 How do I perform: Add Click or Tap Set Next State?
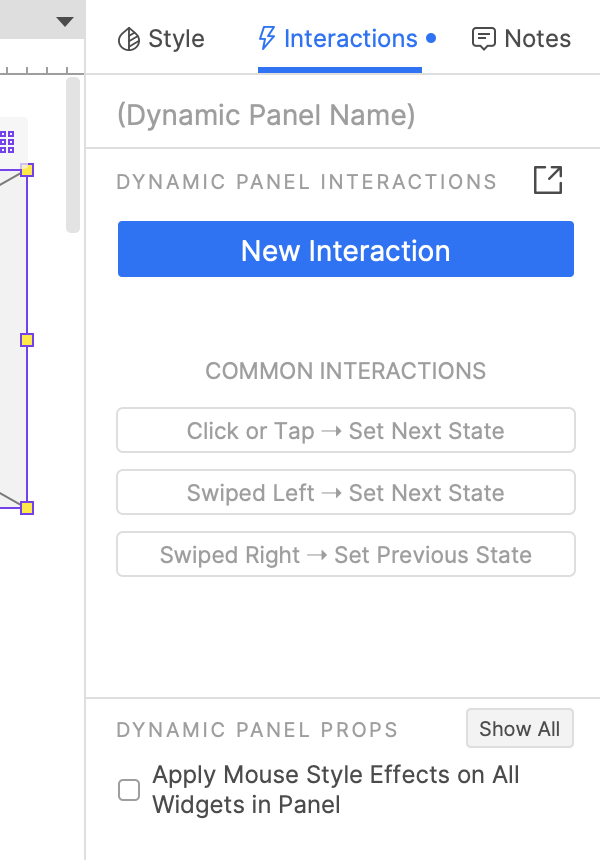coord(346,431)
